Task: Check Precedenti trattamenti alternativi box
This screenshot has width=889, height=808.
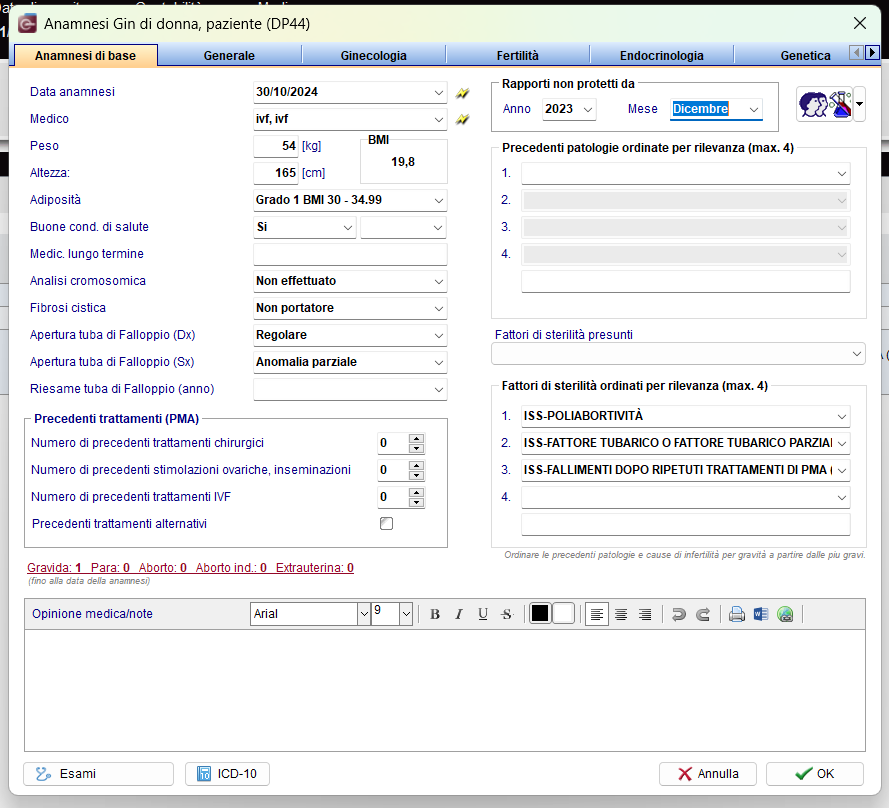Action: [387, 523]
